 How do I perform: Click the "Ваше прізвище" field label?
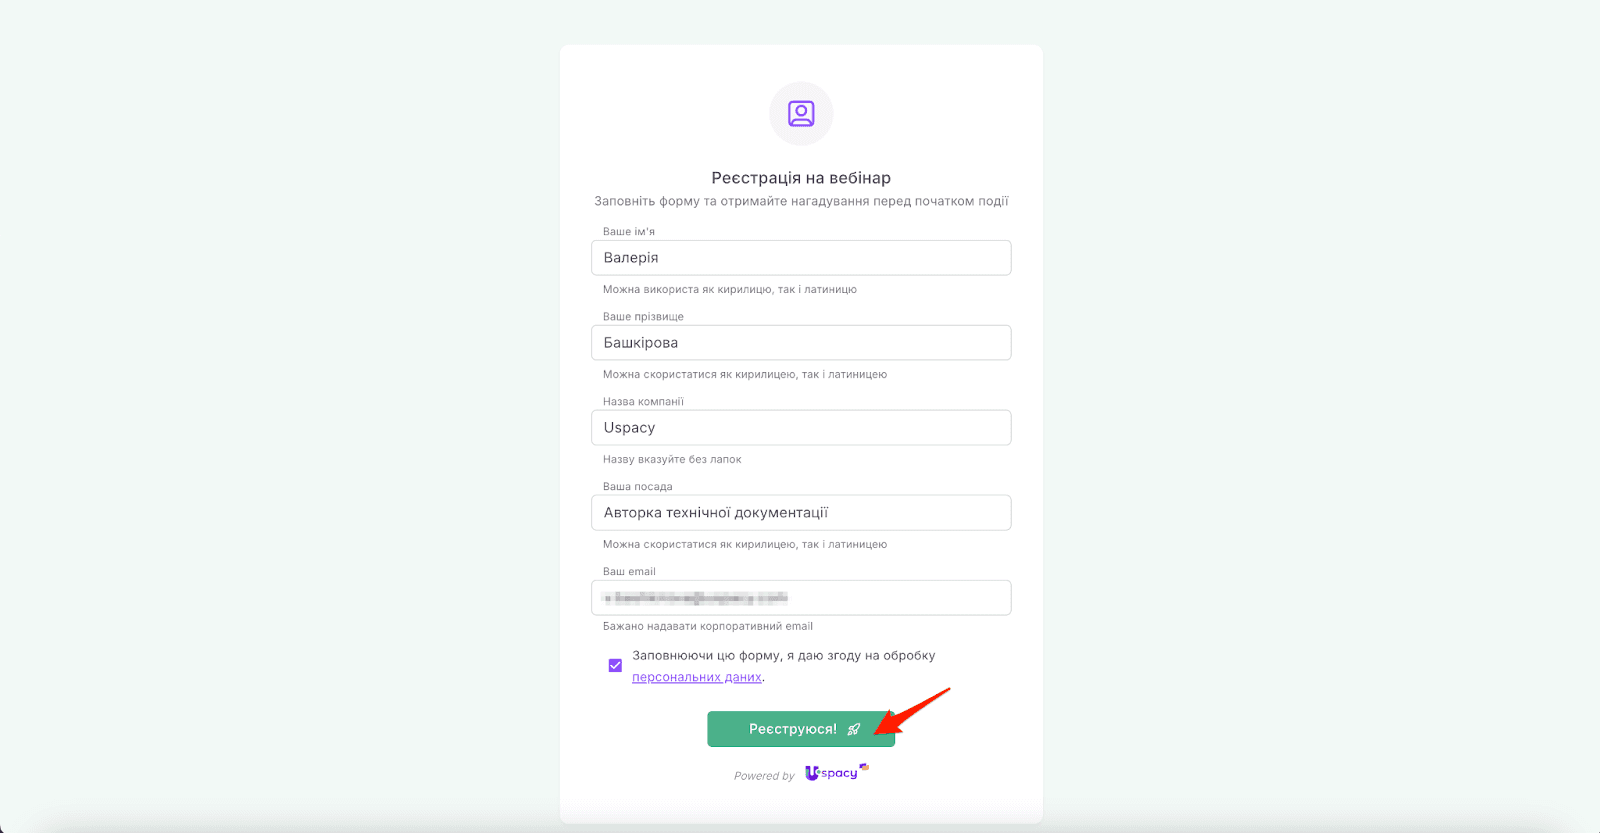pos(643,316)
